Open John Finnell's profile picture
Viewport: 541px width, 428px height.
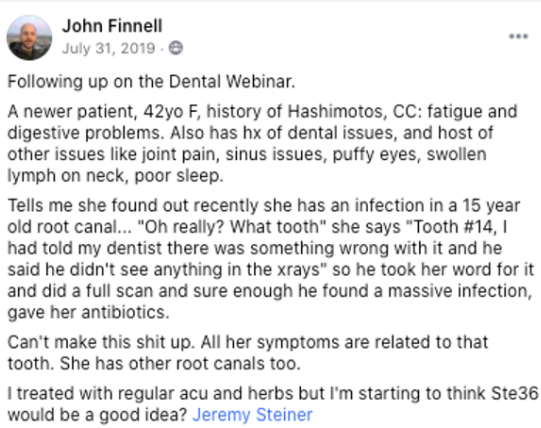[x=29, y=38]
